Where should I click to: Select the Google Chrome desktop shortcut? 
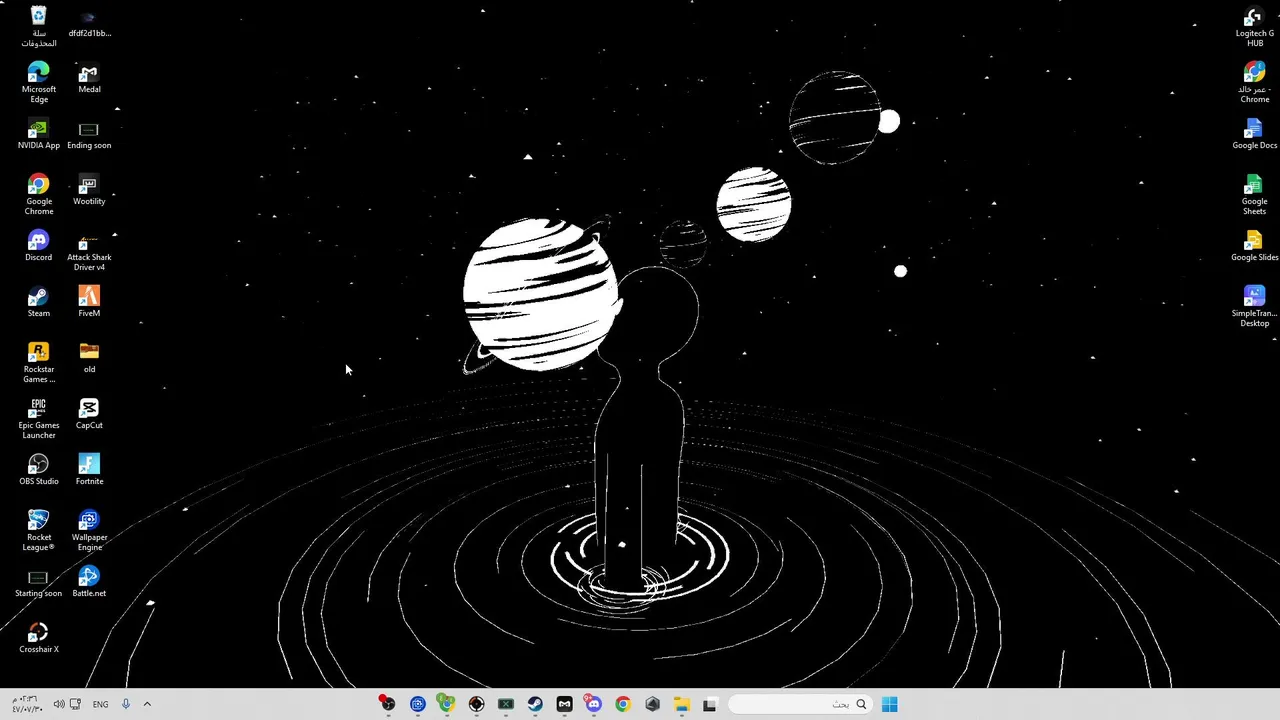pos(38,194)
